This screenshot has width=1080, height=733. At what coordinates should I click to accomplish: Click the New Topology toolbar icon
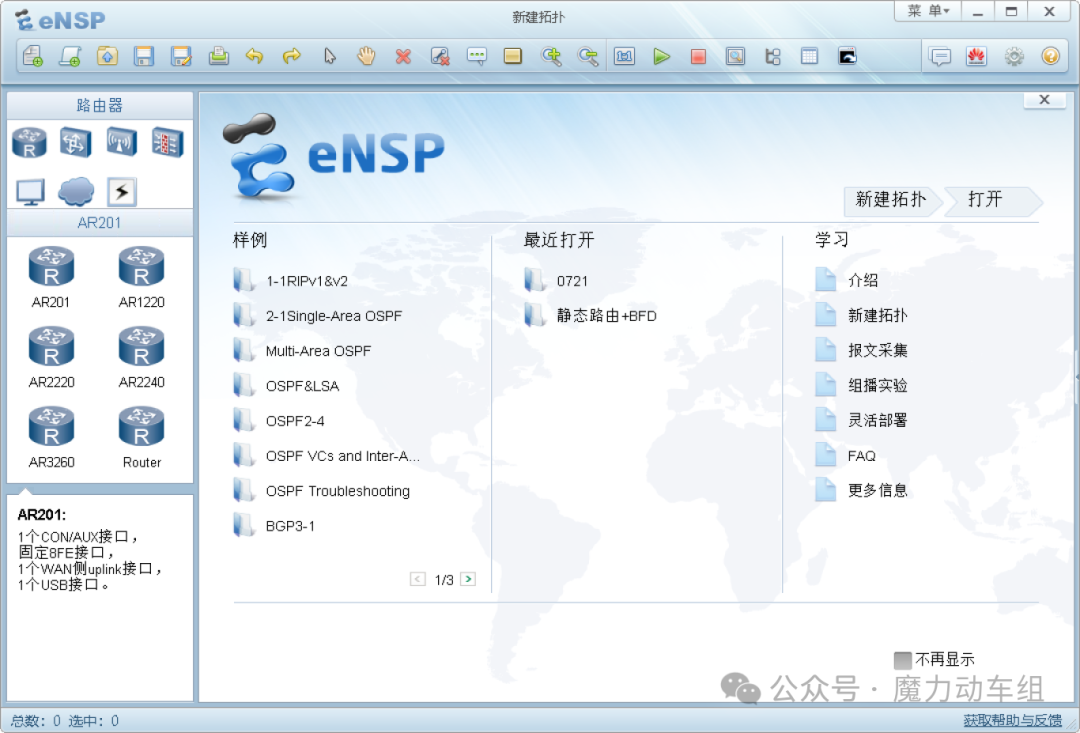point(33,56)
